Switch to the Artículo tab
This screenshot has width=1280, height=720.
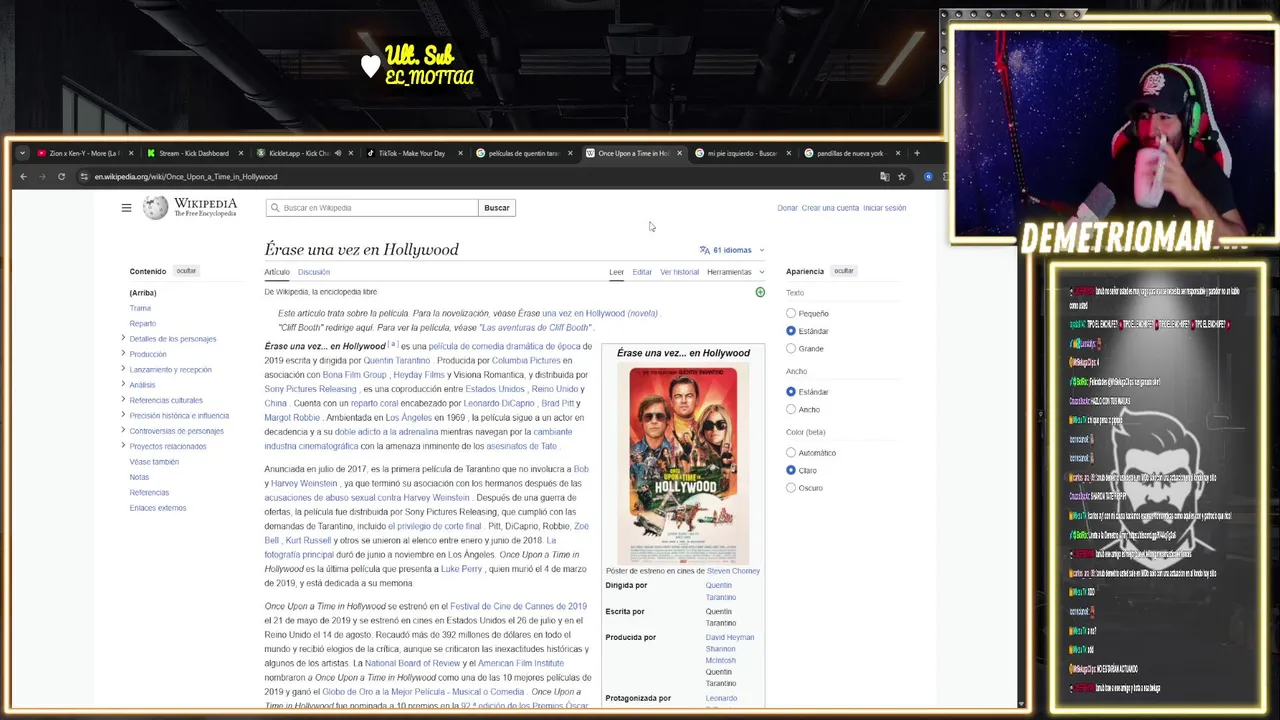277,272
